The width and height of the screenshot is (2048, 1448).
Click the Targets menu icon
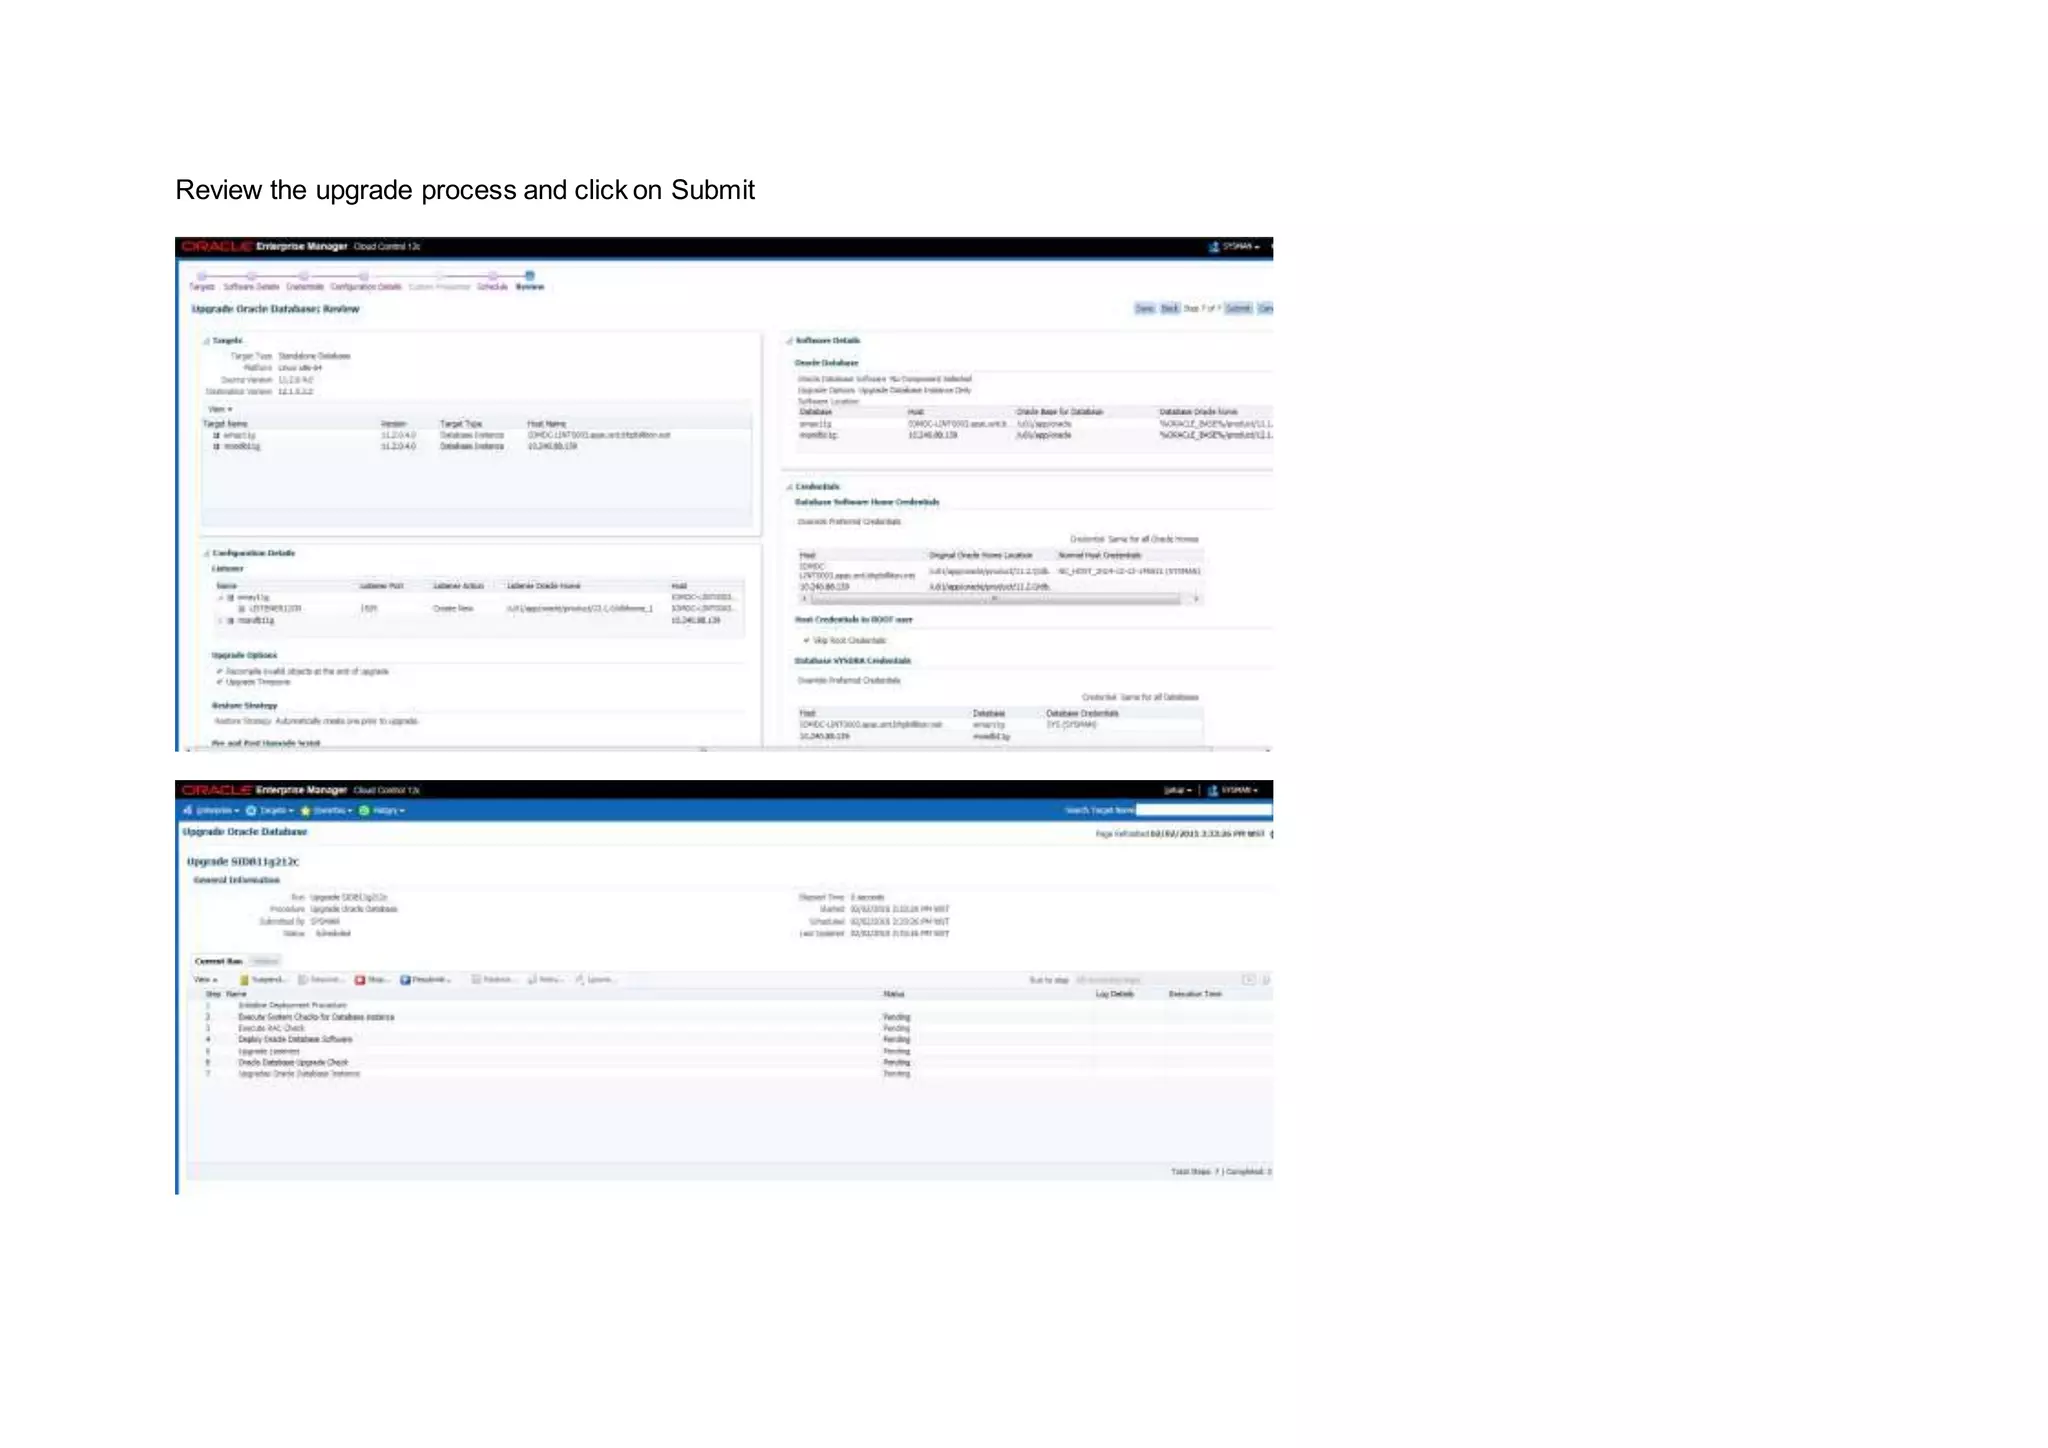tap(251, 811)
